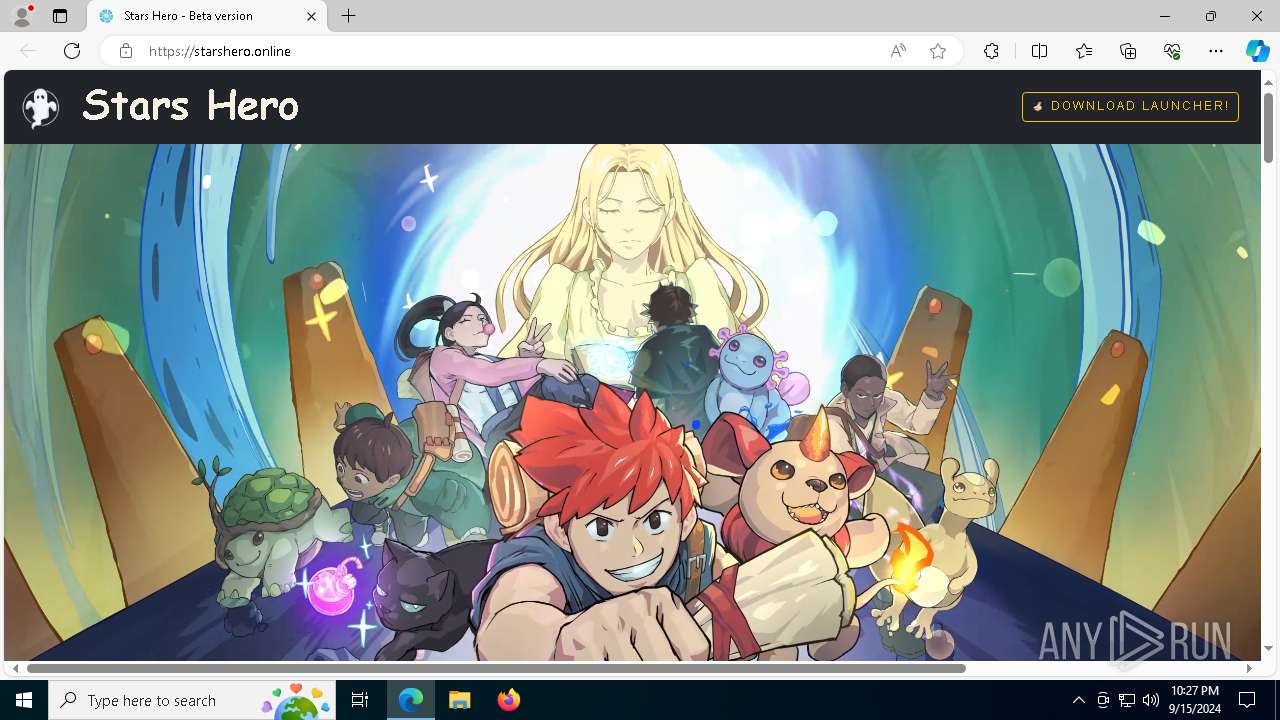
Task: Open the notification center icon
Action: (1247, 700)
